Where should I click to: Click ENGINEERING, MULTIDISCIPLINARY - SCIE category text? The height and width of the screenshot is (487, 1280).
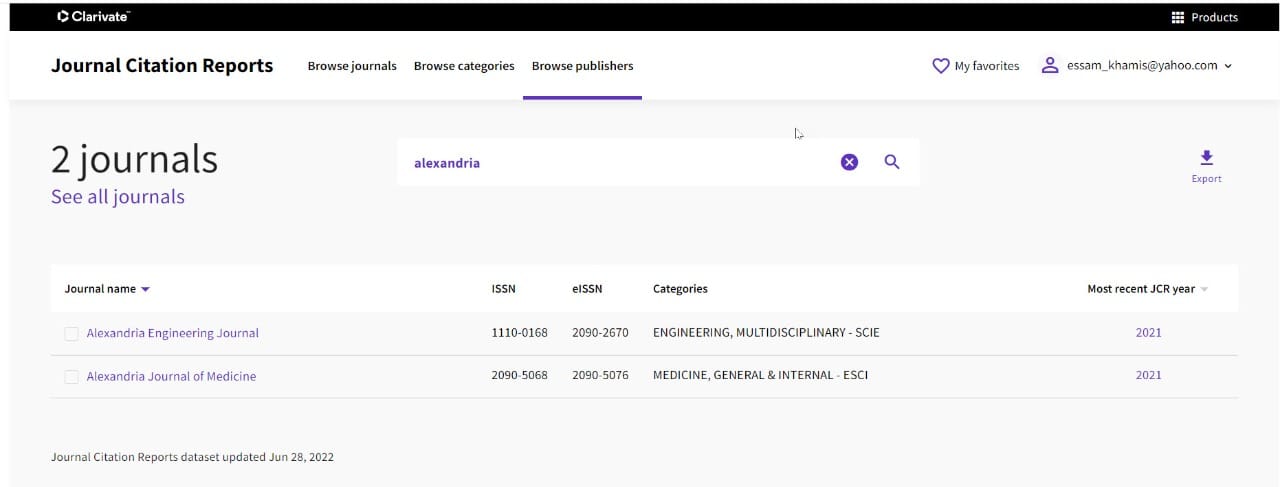pos(766,333)
